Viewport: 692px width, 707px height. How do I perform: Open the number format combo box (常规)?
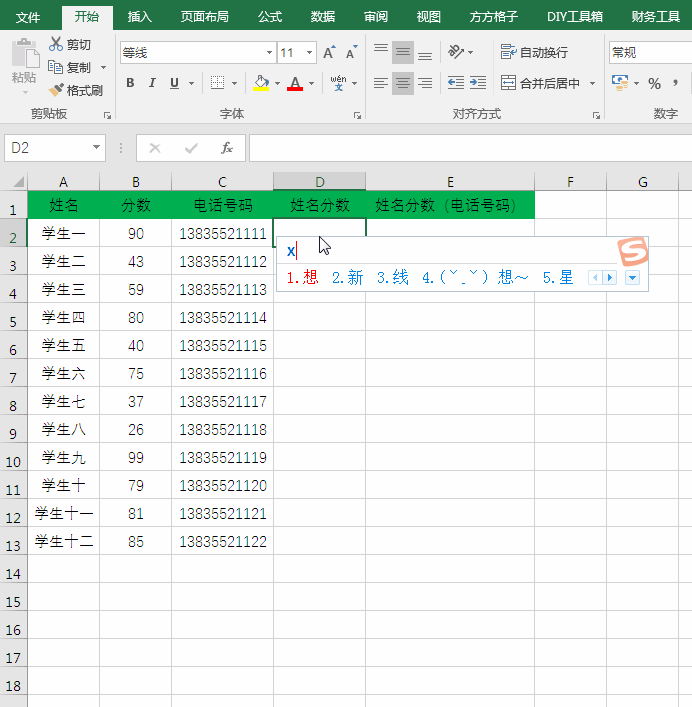coord(651,53)
